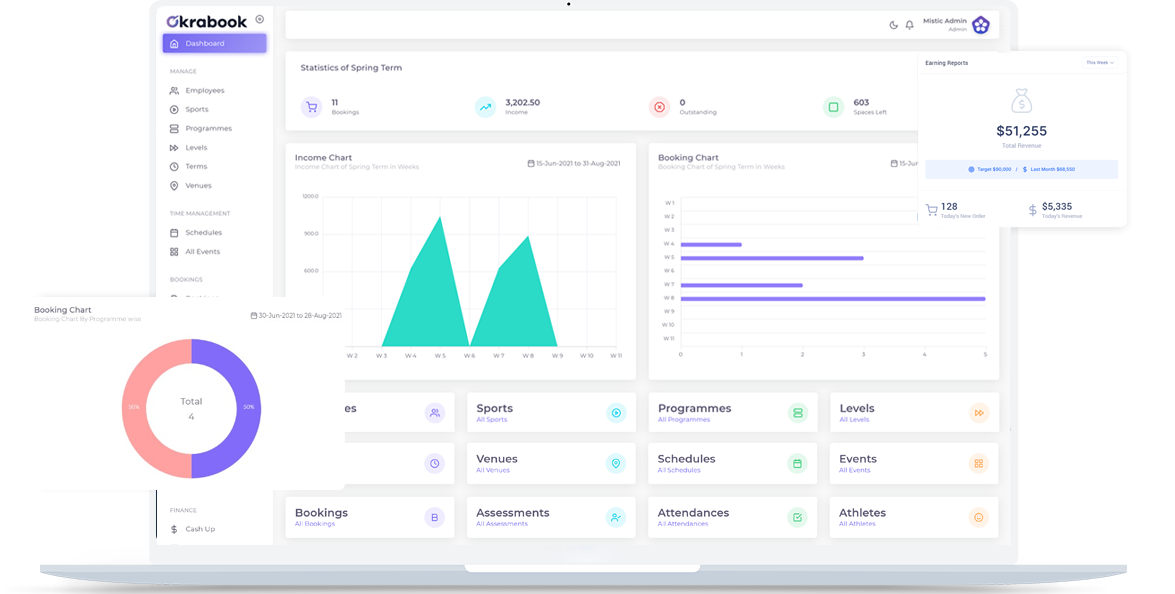Open notifications via the bell icon
The width and height of the screenshot is (1175, 594).
point(909,25)
